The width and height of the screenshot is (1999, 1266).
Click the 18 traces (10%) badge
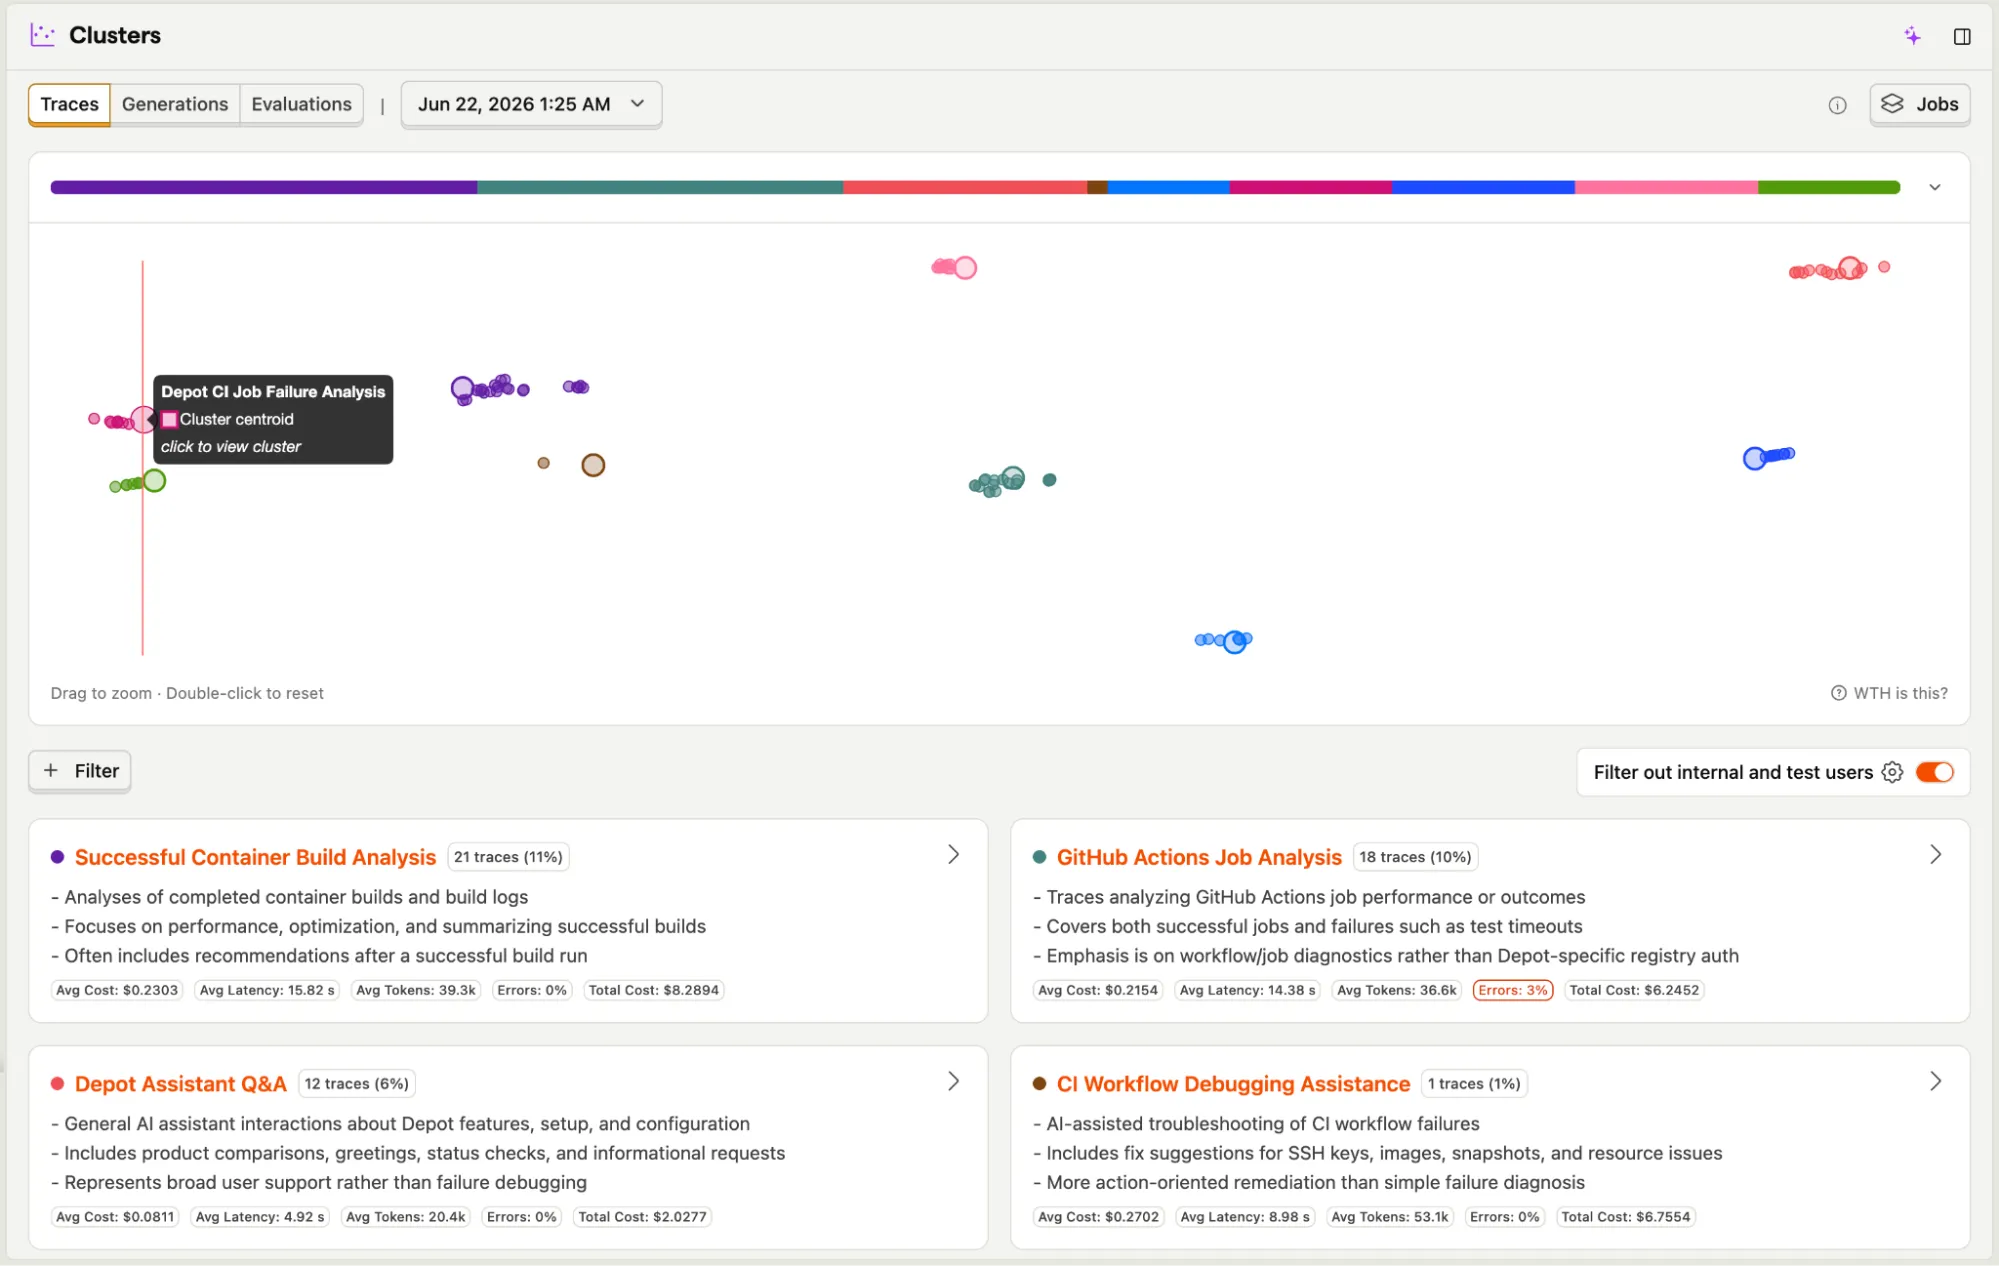[1415, 857]
